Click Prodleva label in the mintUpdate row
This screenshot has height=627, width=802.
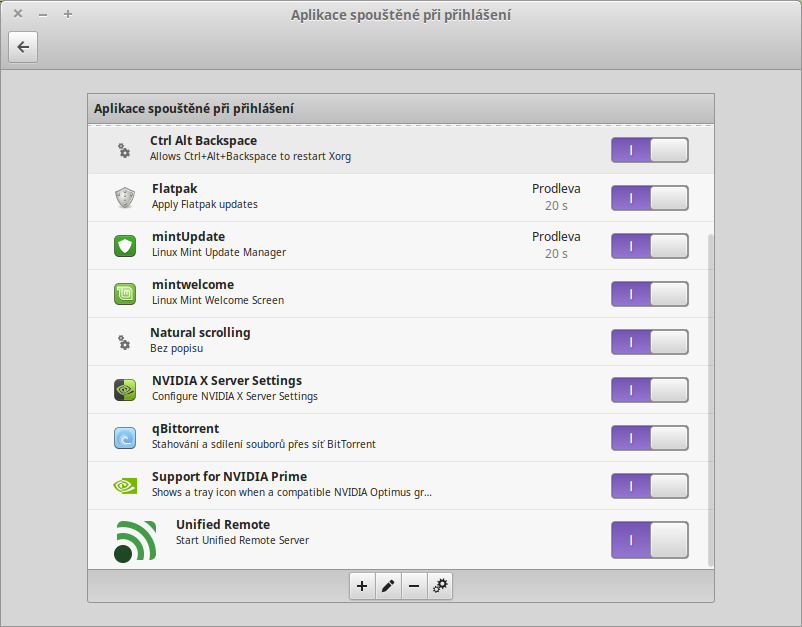click(556, 237)
